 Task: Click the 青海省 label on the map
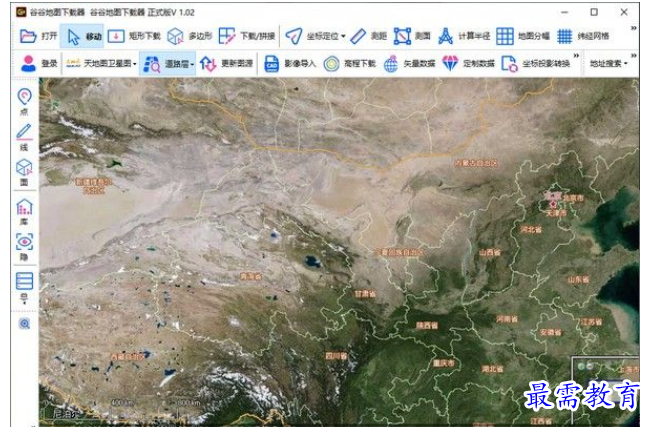coord(251,277)
